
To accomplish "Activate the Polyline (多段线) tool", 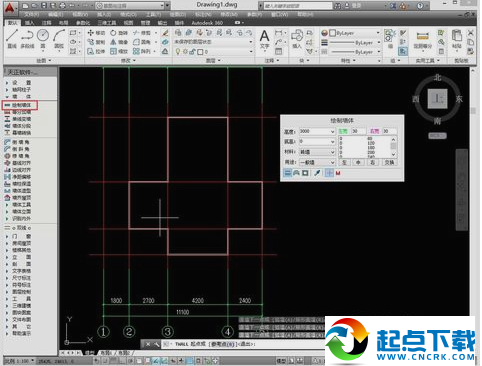I will pos(27,39).
